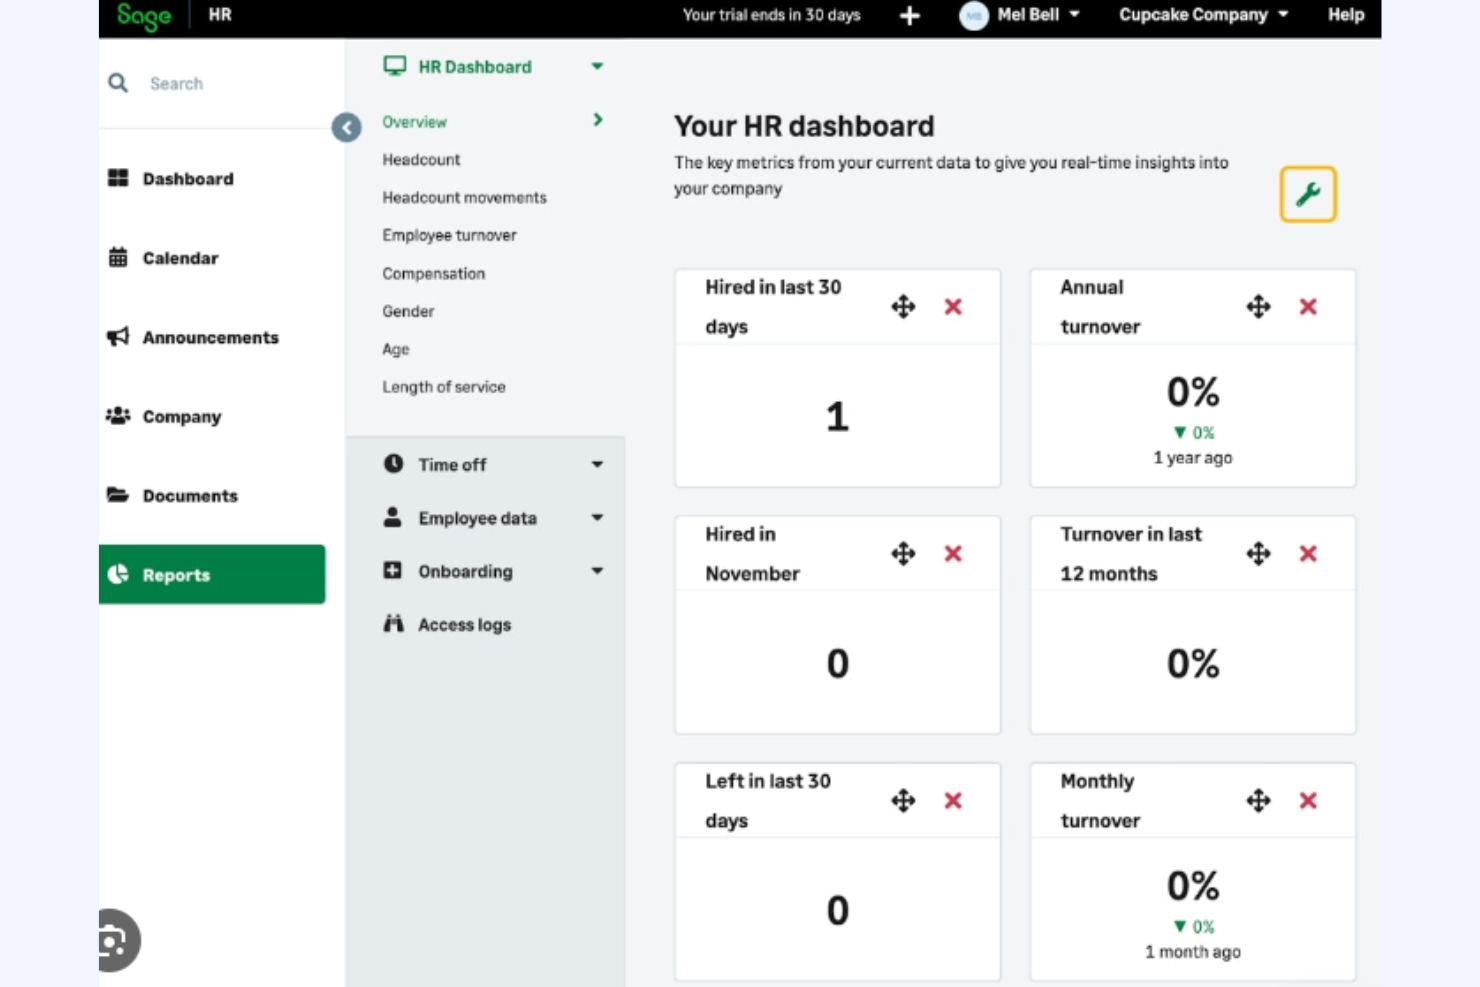1480x987 pixels.
Task: Open the dashboard settings wrench button
Action: [1308, 194]
